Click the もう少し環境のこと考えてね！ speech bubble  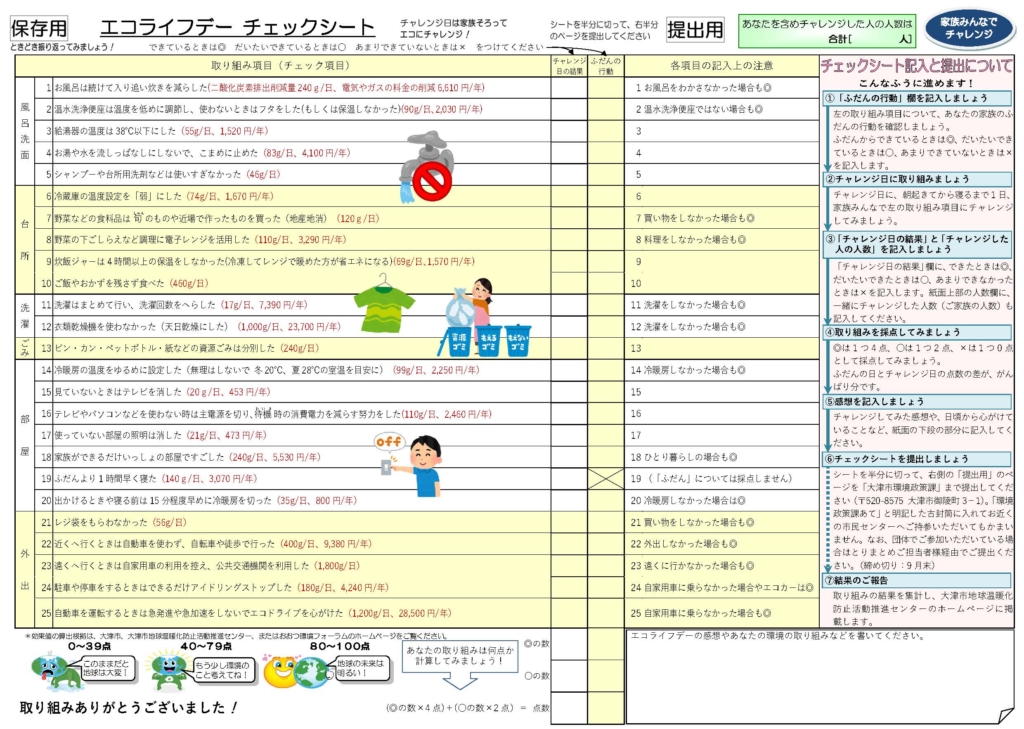point(222,669)
